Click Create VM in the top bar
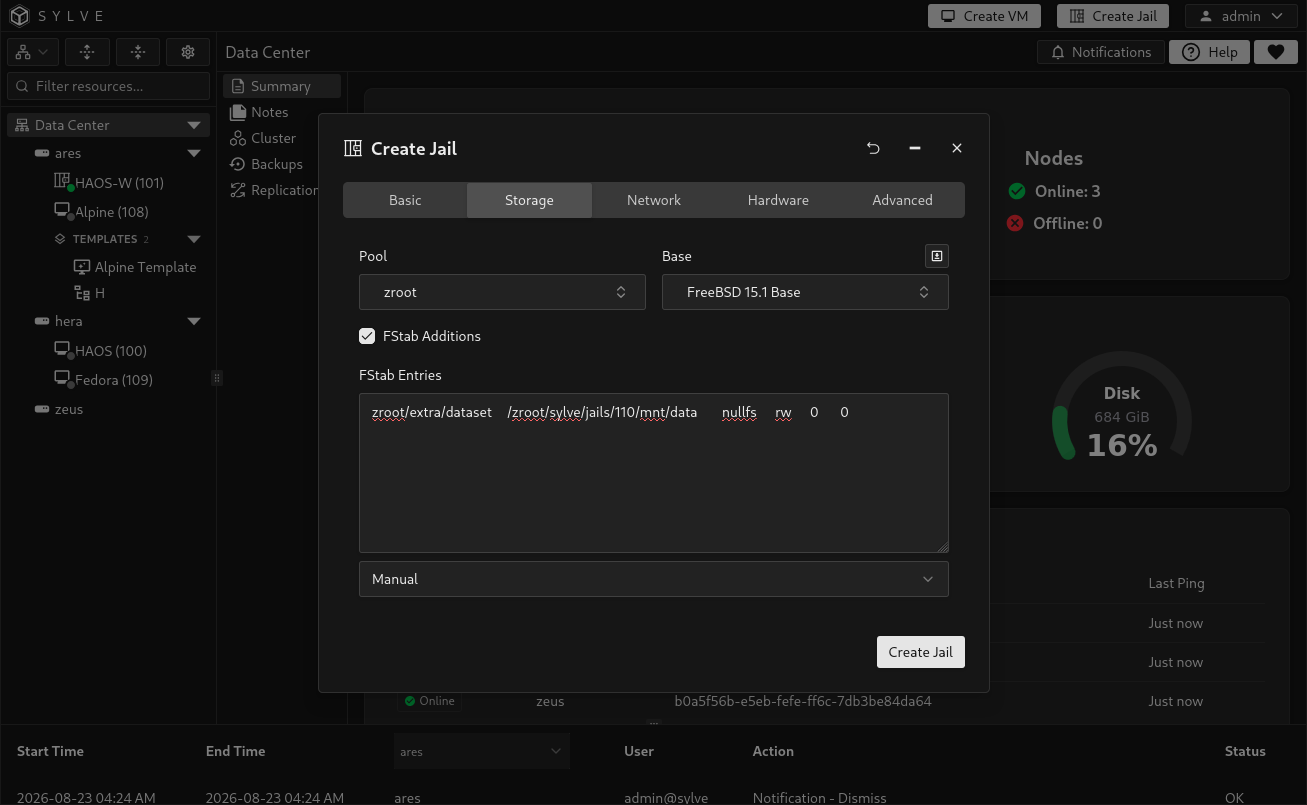 pos(985,16)
